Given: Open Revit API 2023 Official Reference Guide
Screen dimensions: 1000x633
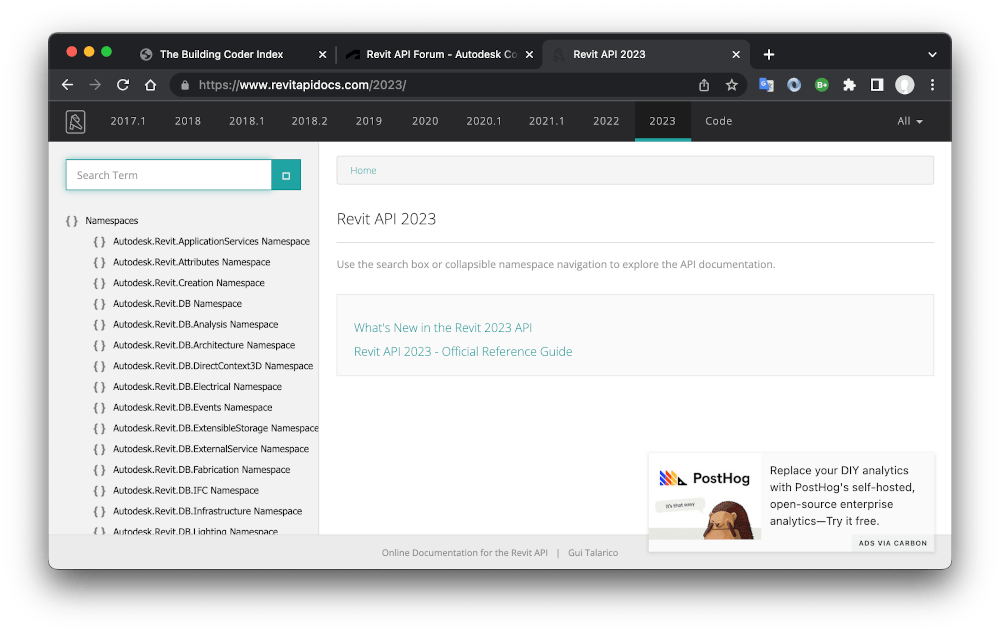Looking at the screenshot, I should pyautogui.click(x=463, y=352).
